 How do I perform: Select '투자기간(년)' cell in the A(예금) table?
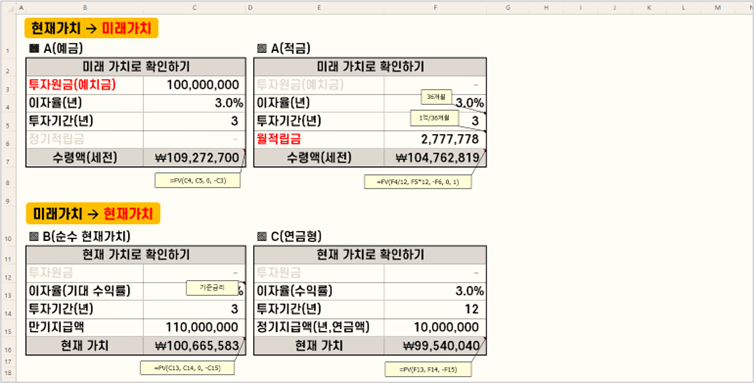click(85, 121)
